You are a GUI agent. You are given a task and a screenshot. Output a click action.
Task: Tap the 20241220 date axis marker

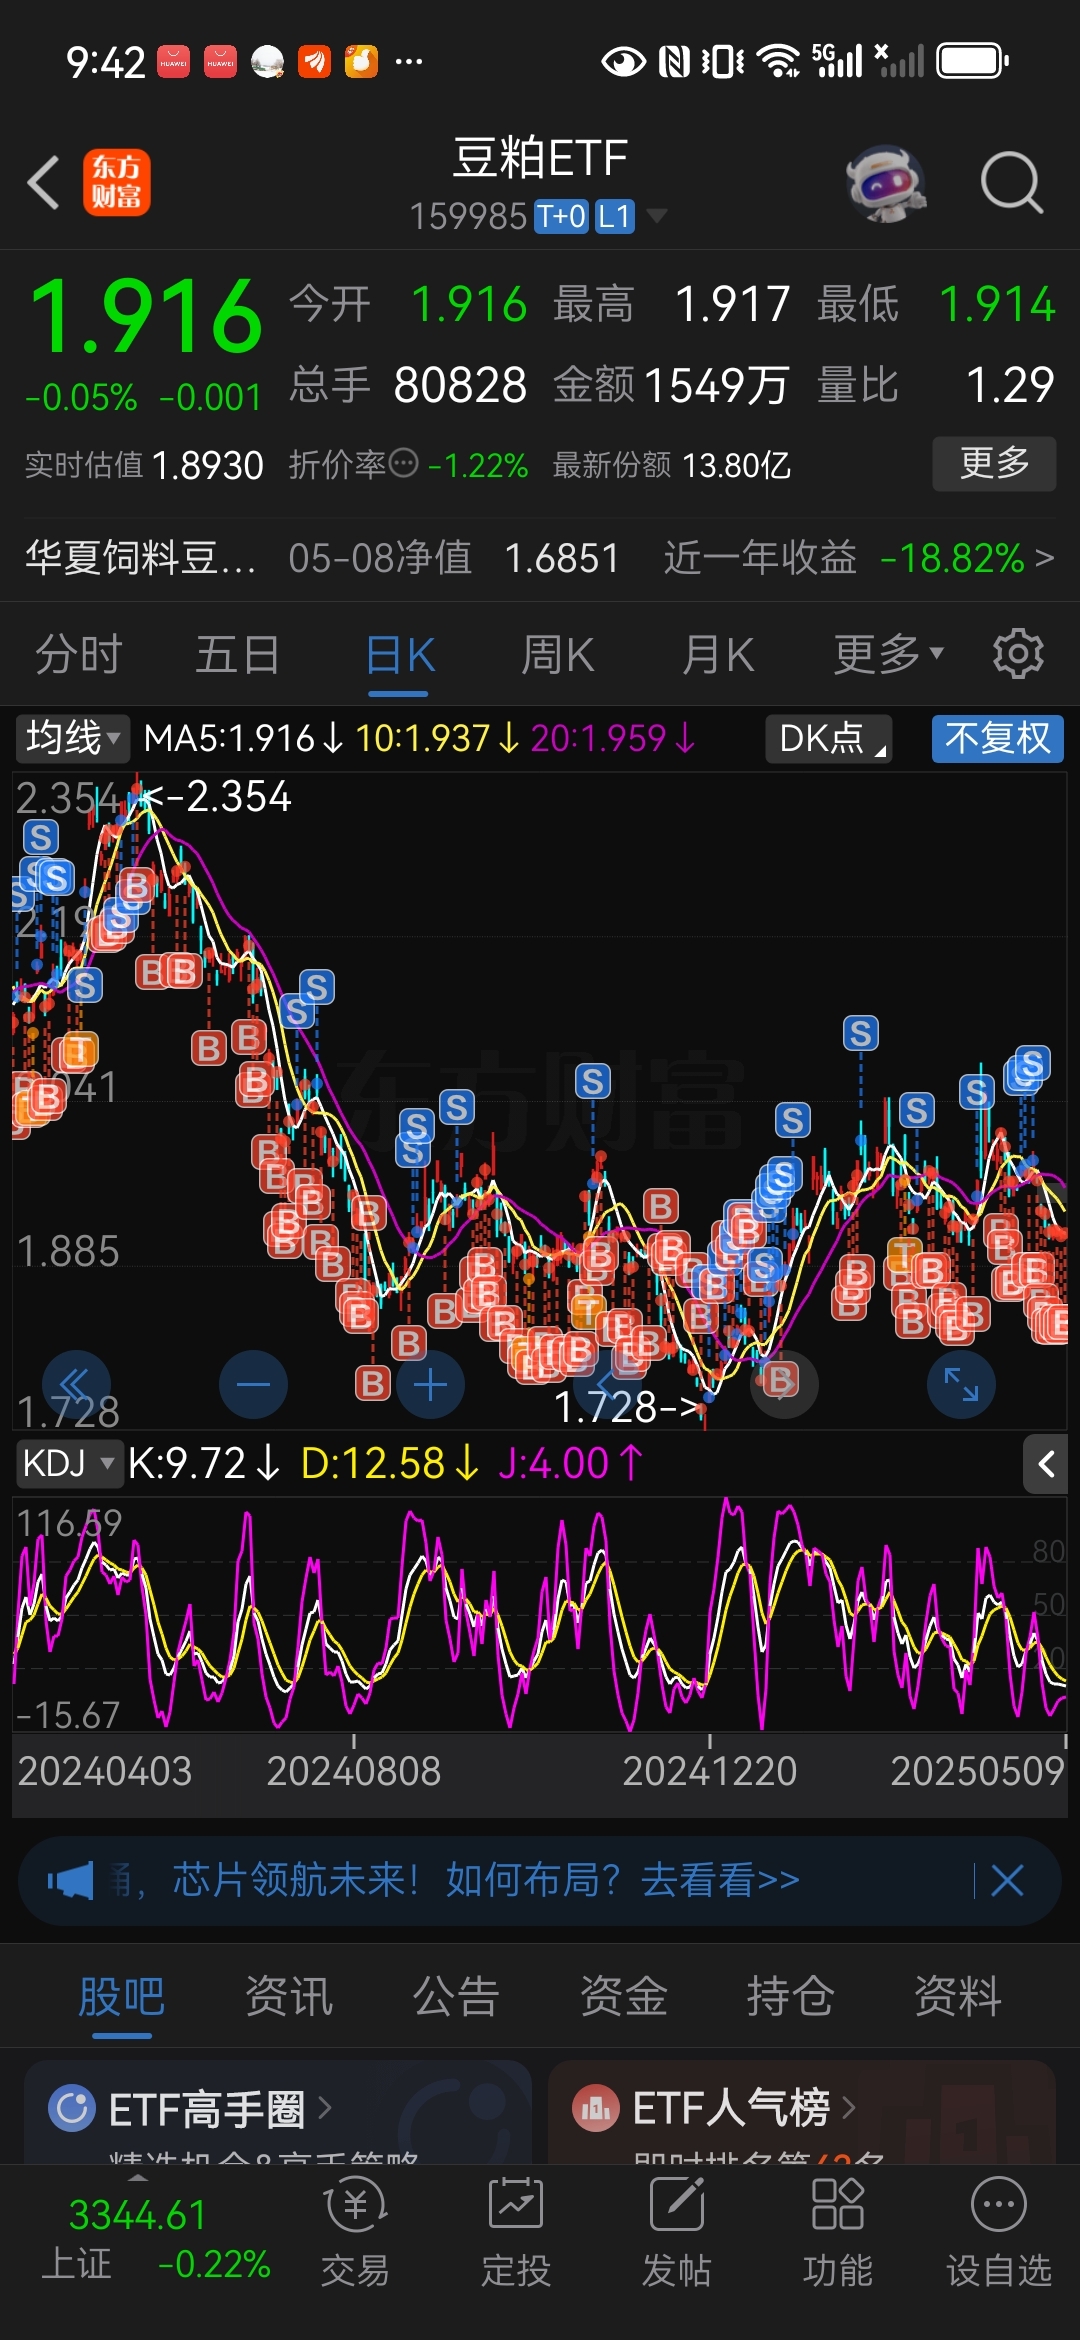click(x=709, y=1772)
